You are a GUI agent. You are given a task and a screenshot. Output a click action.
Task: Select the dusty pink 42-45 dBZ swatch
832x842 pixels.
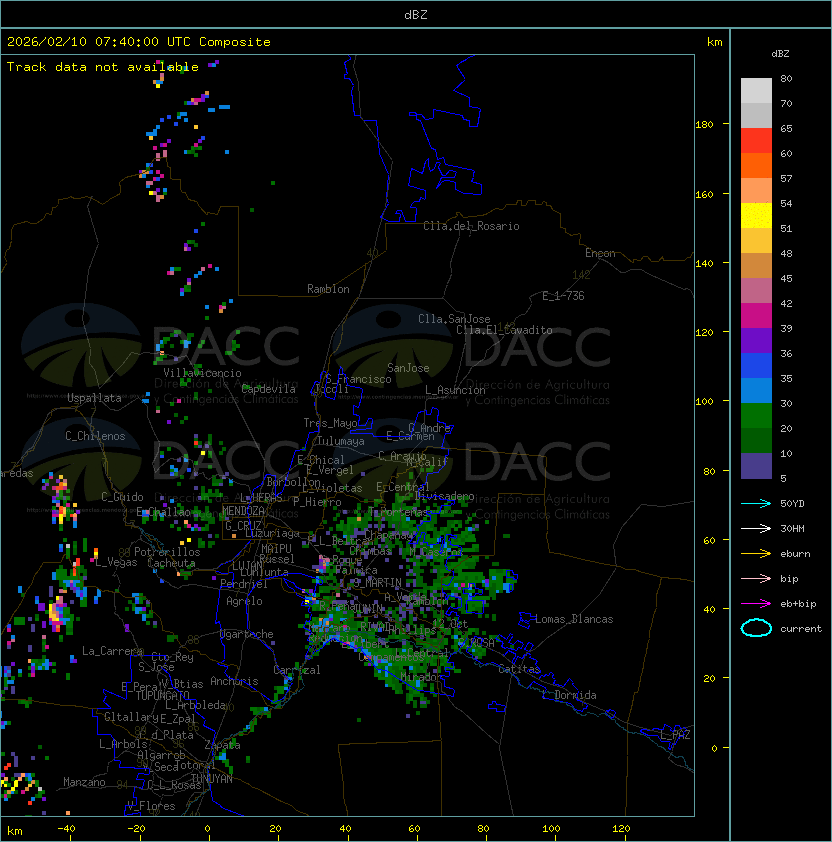coord(756,291)
